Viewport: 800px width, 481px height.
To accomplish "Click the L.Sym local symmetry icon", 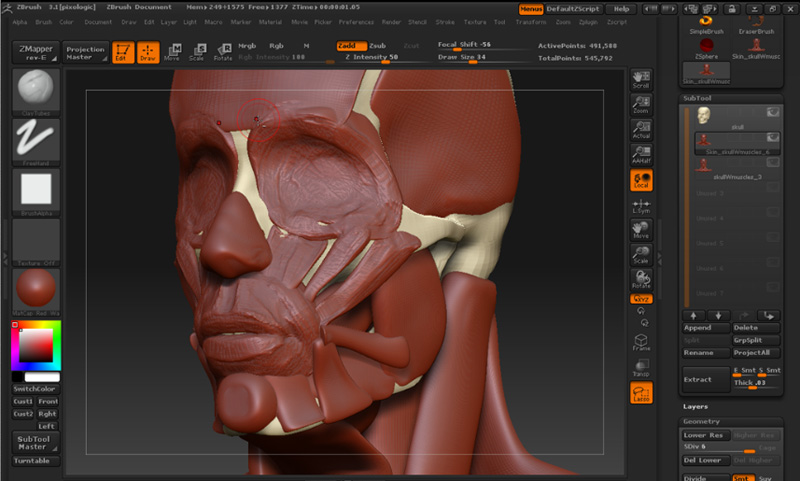I will 641,206.
